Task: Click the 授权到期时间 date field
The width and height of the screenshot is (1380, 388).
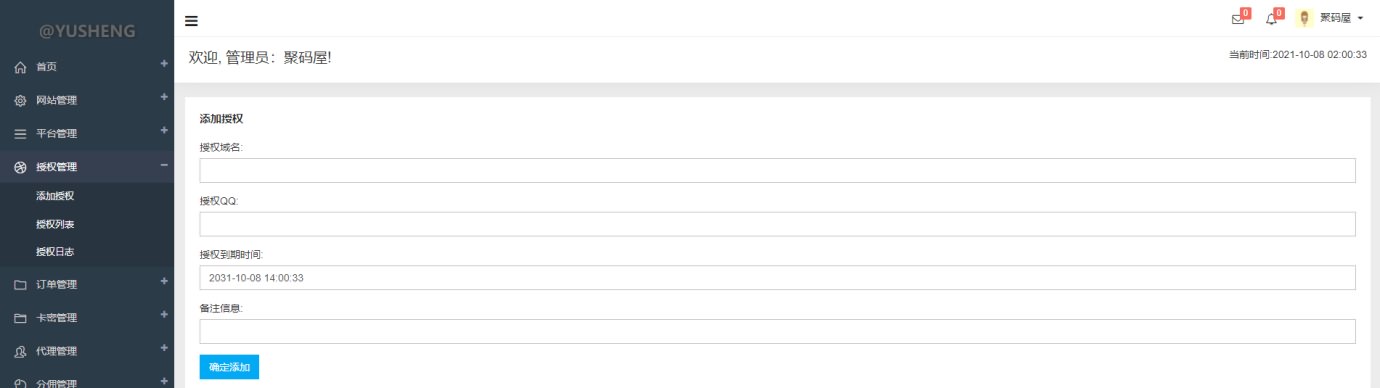Action: (777, 278)
